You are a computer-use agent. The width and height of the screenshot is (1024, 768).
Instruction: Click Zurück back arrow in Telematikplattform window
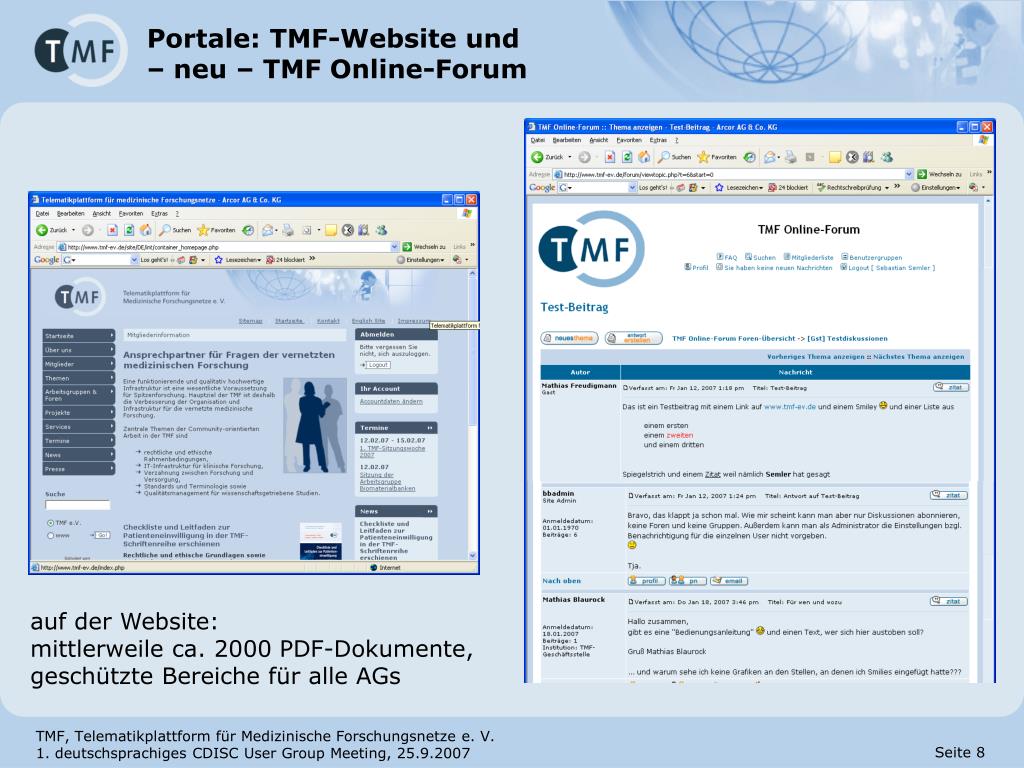tap(42, 230)
